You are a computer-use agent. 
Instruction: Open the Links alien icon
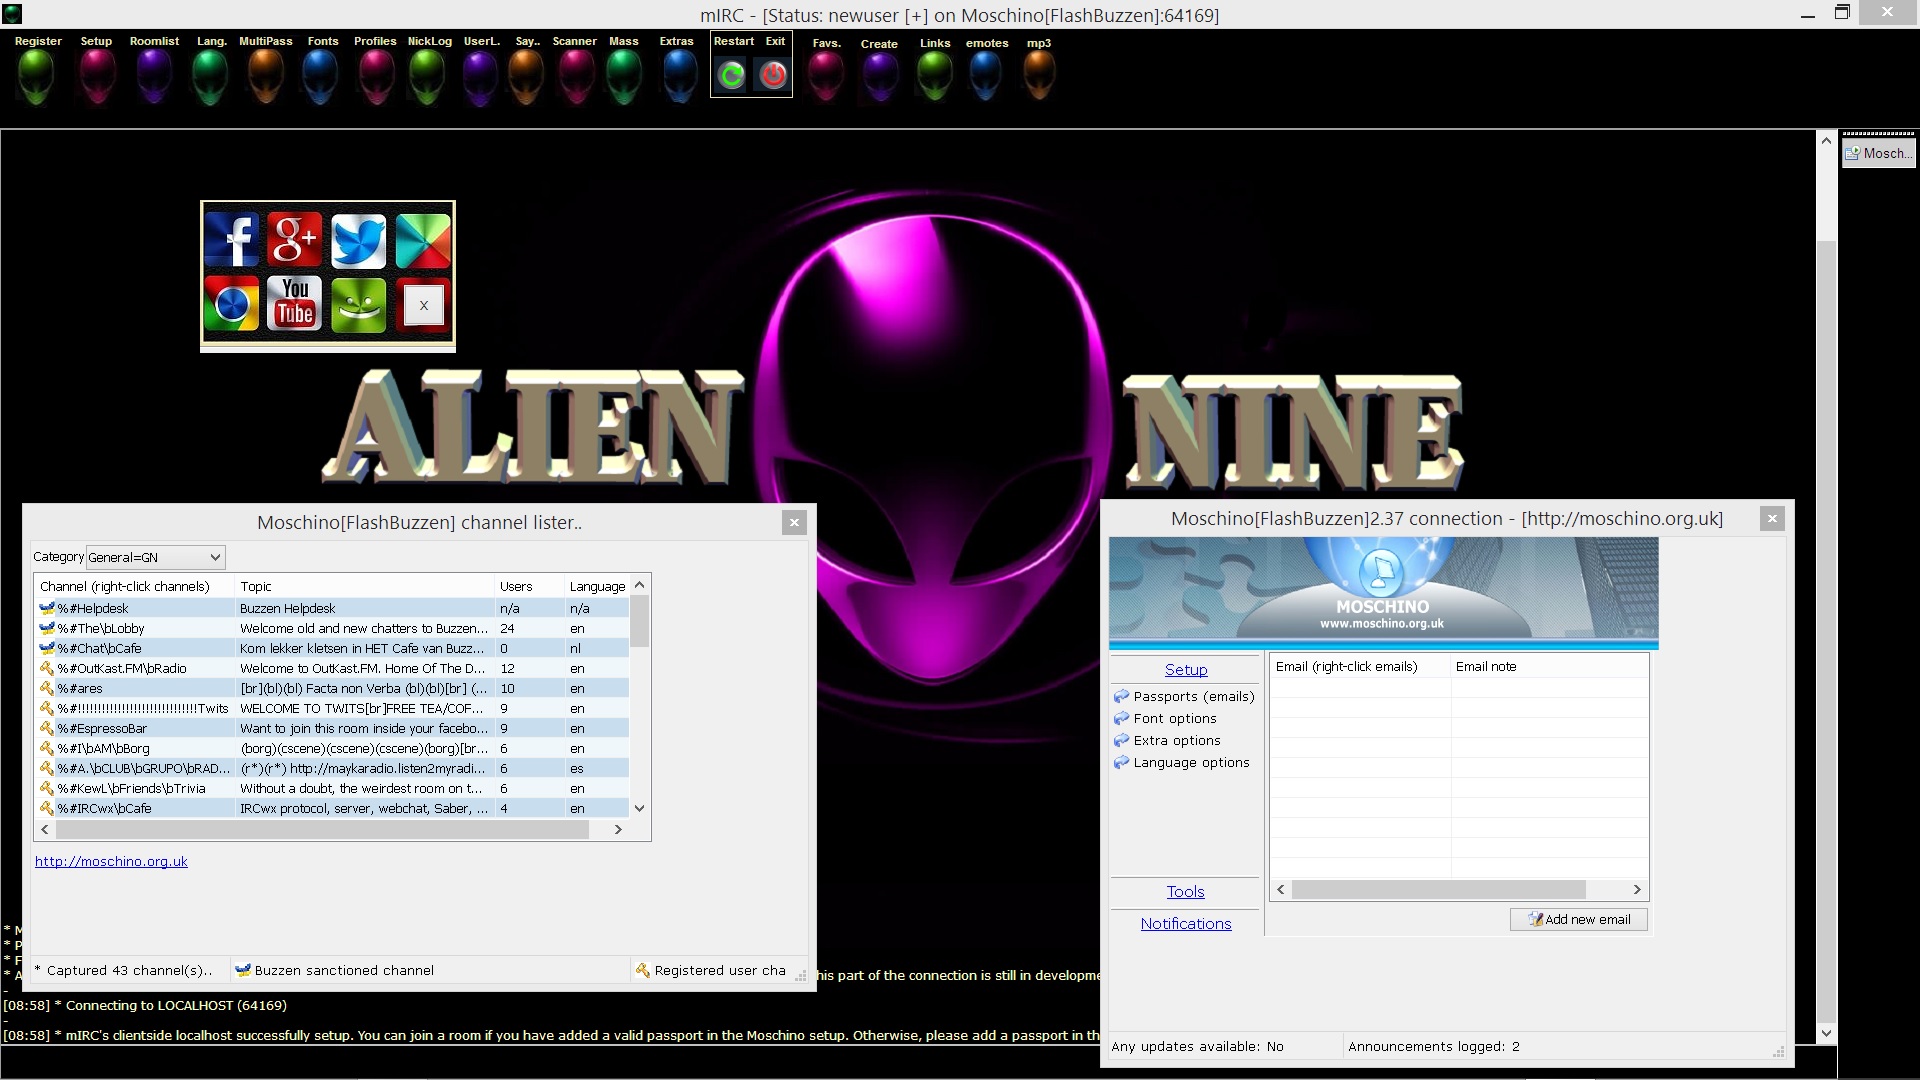[x=935, y=76]
